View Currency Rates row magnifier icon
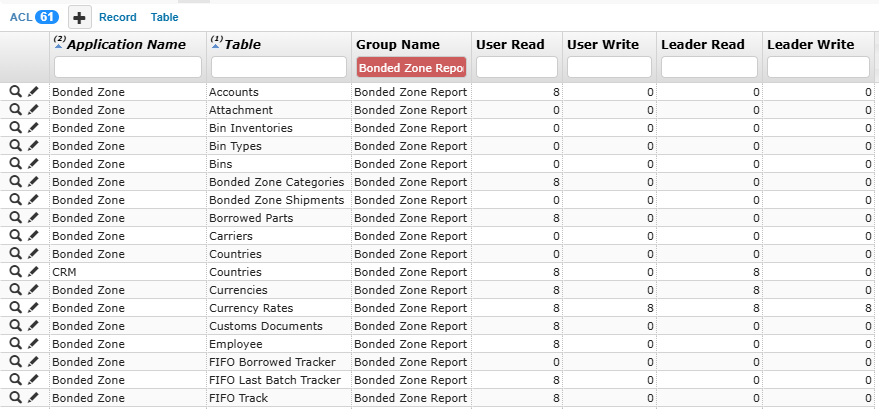 [16, 308]
